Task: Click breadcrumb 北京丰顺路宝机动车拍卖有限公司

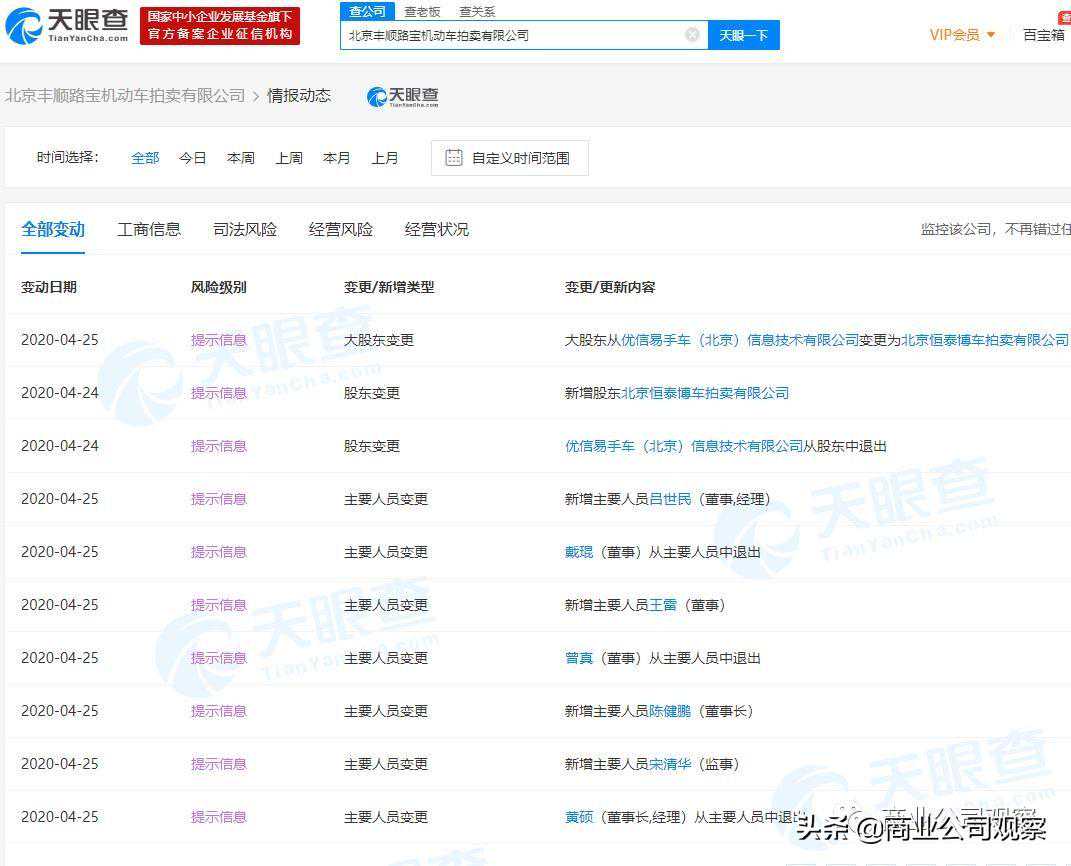Action: [125, 96]
